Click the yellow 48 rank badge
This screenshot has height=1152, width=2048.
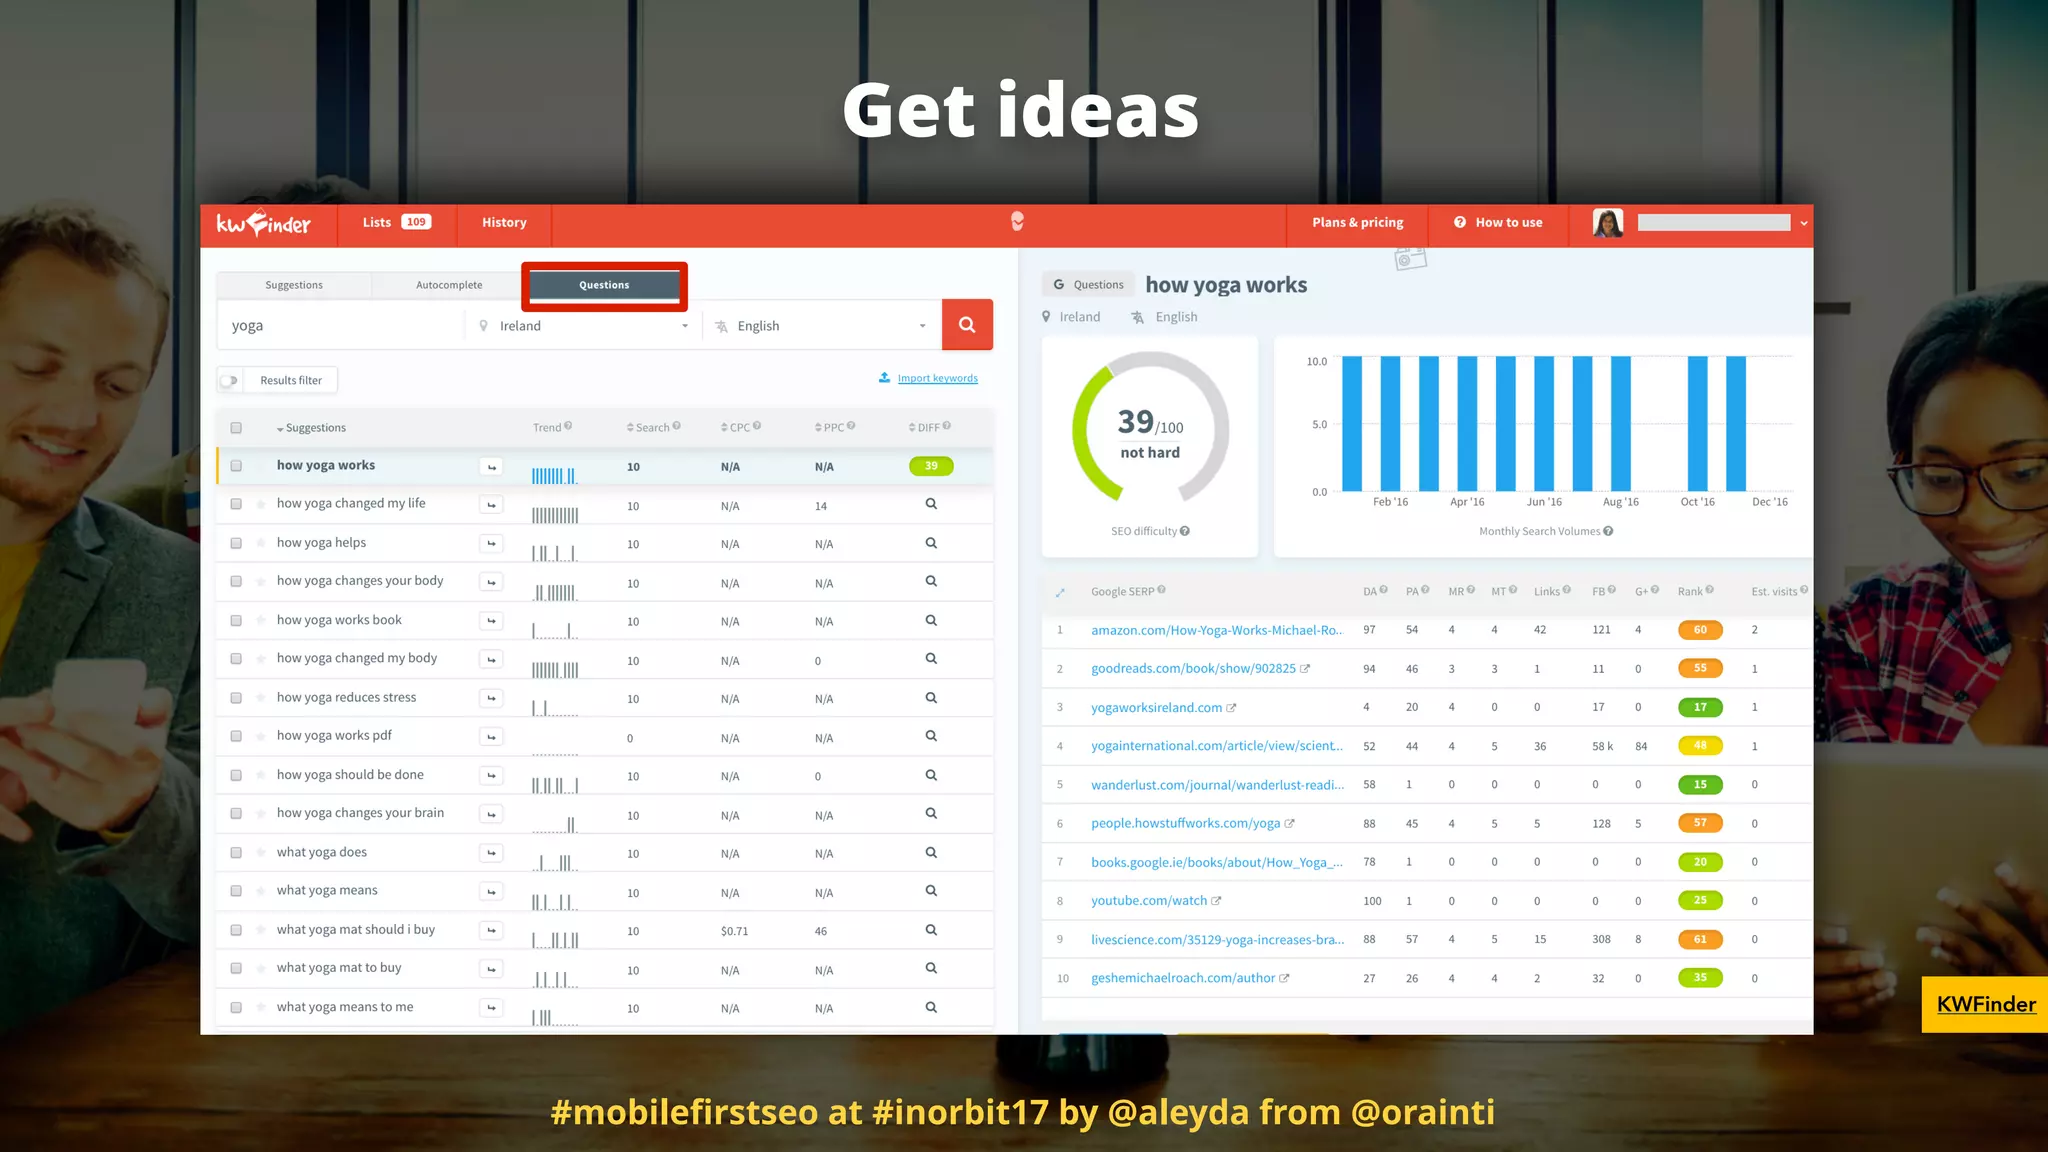(1700, 746)
